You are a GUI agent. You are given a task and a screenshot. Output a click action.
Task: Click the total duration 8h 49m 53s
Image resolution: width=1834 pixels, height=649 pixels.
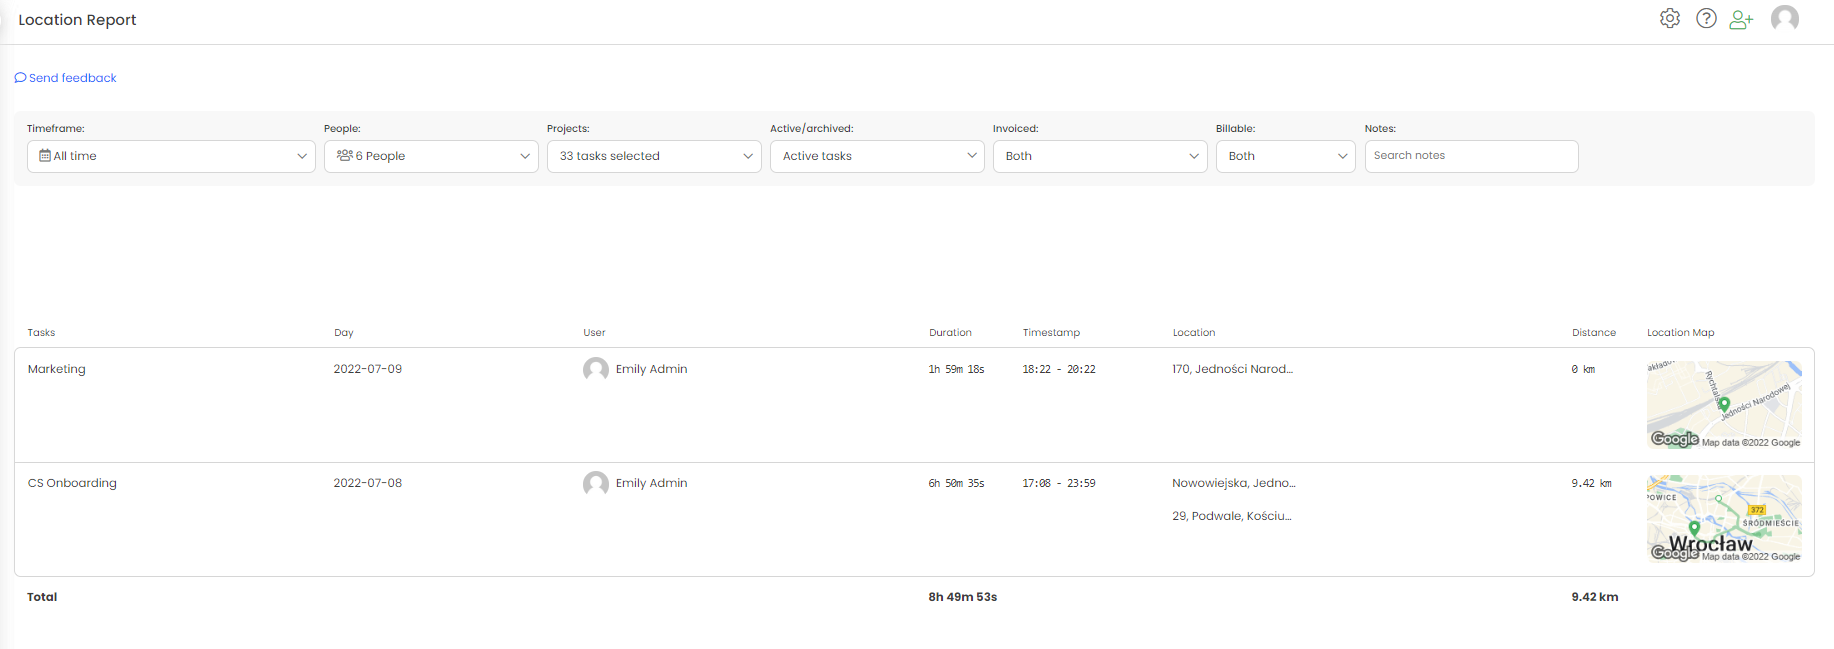coord(962,597)
